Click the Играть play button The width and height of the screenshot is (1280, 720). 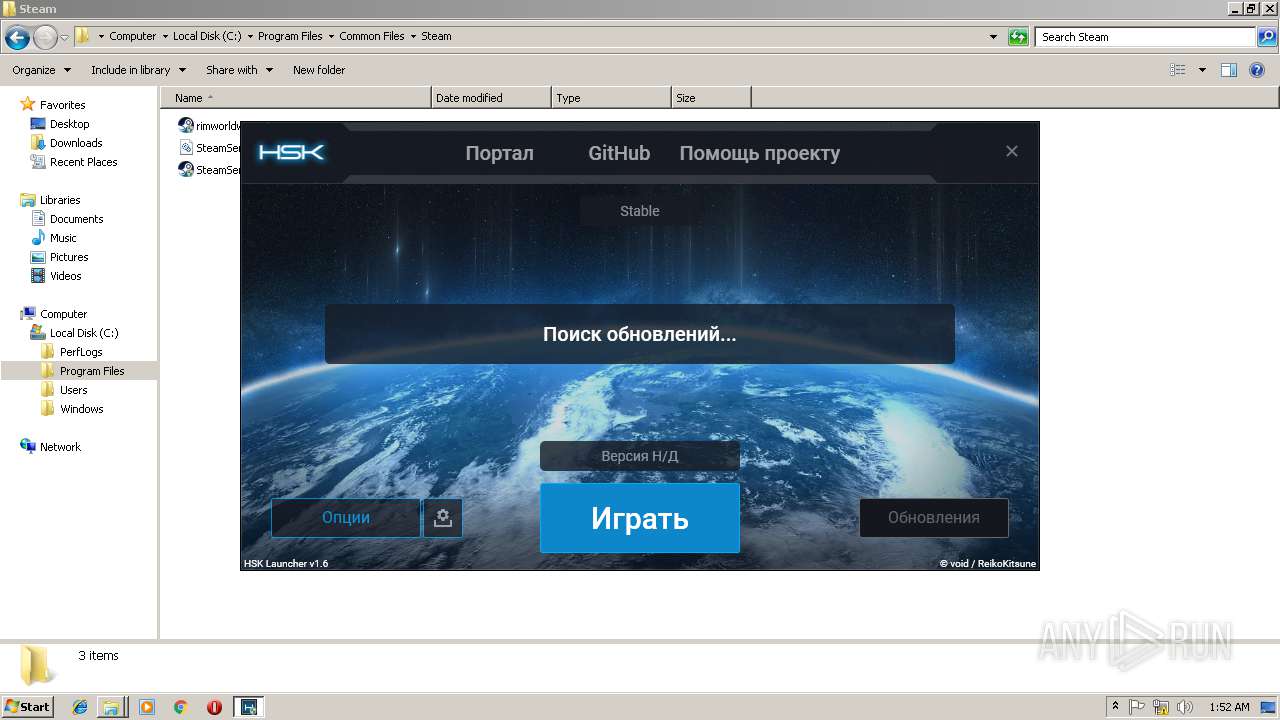coord(640,518)
